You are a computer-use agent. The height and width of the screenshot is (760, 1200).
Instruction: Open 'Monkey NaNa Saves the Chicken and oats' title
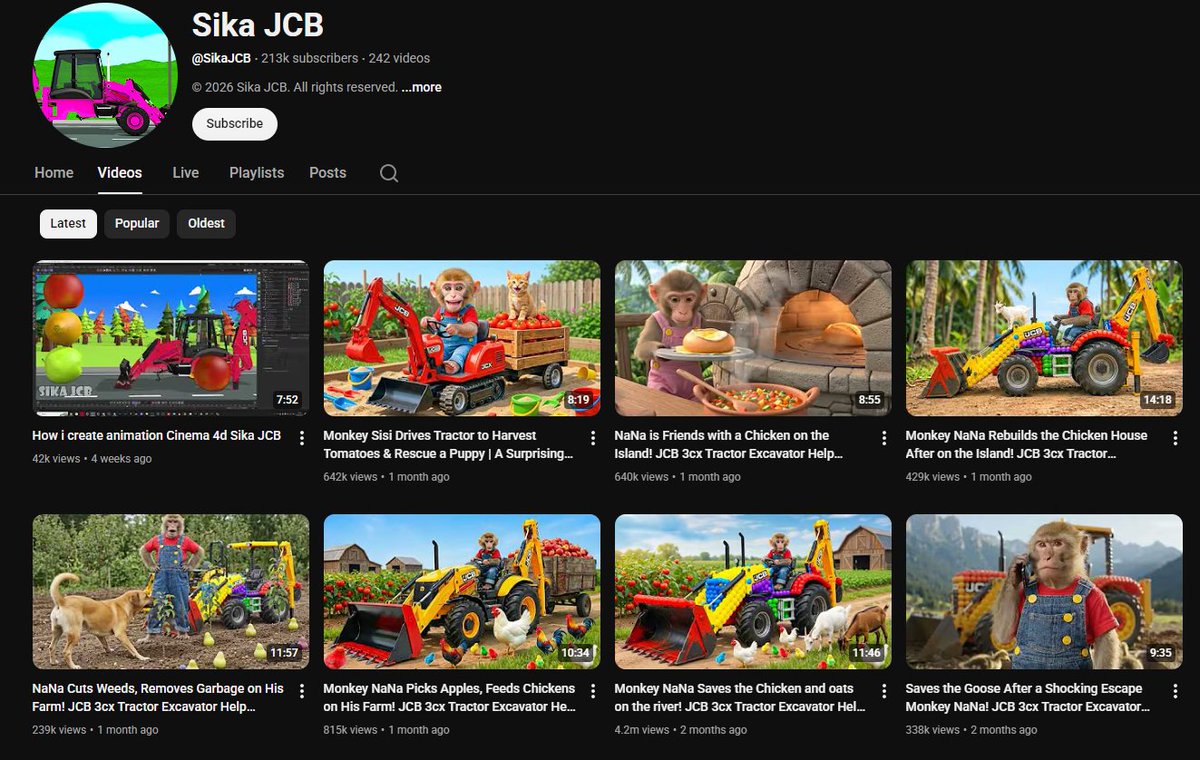(740, 697)
